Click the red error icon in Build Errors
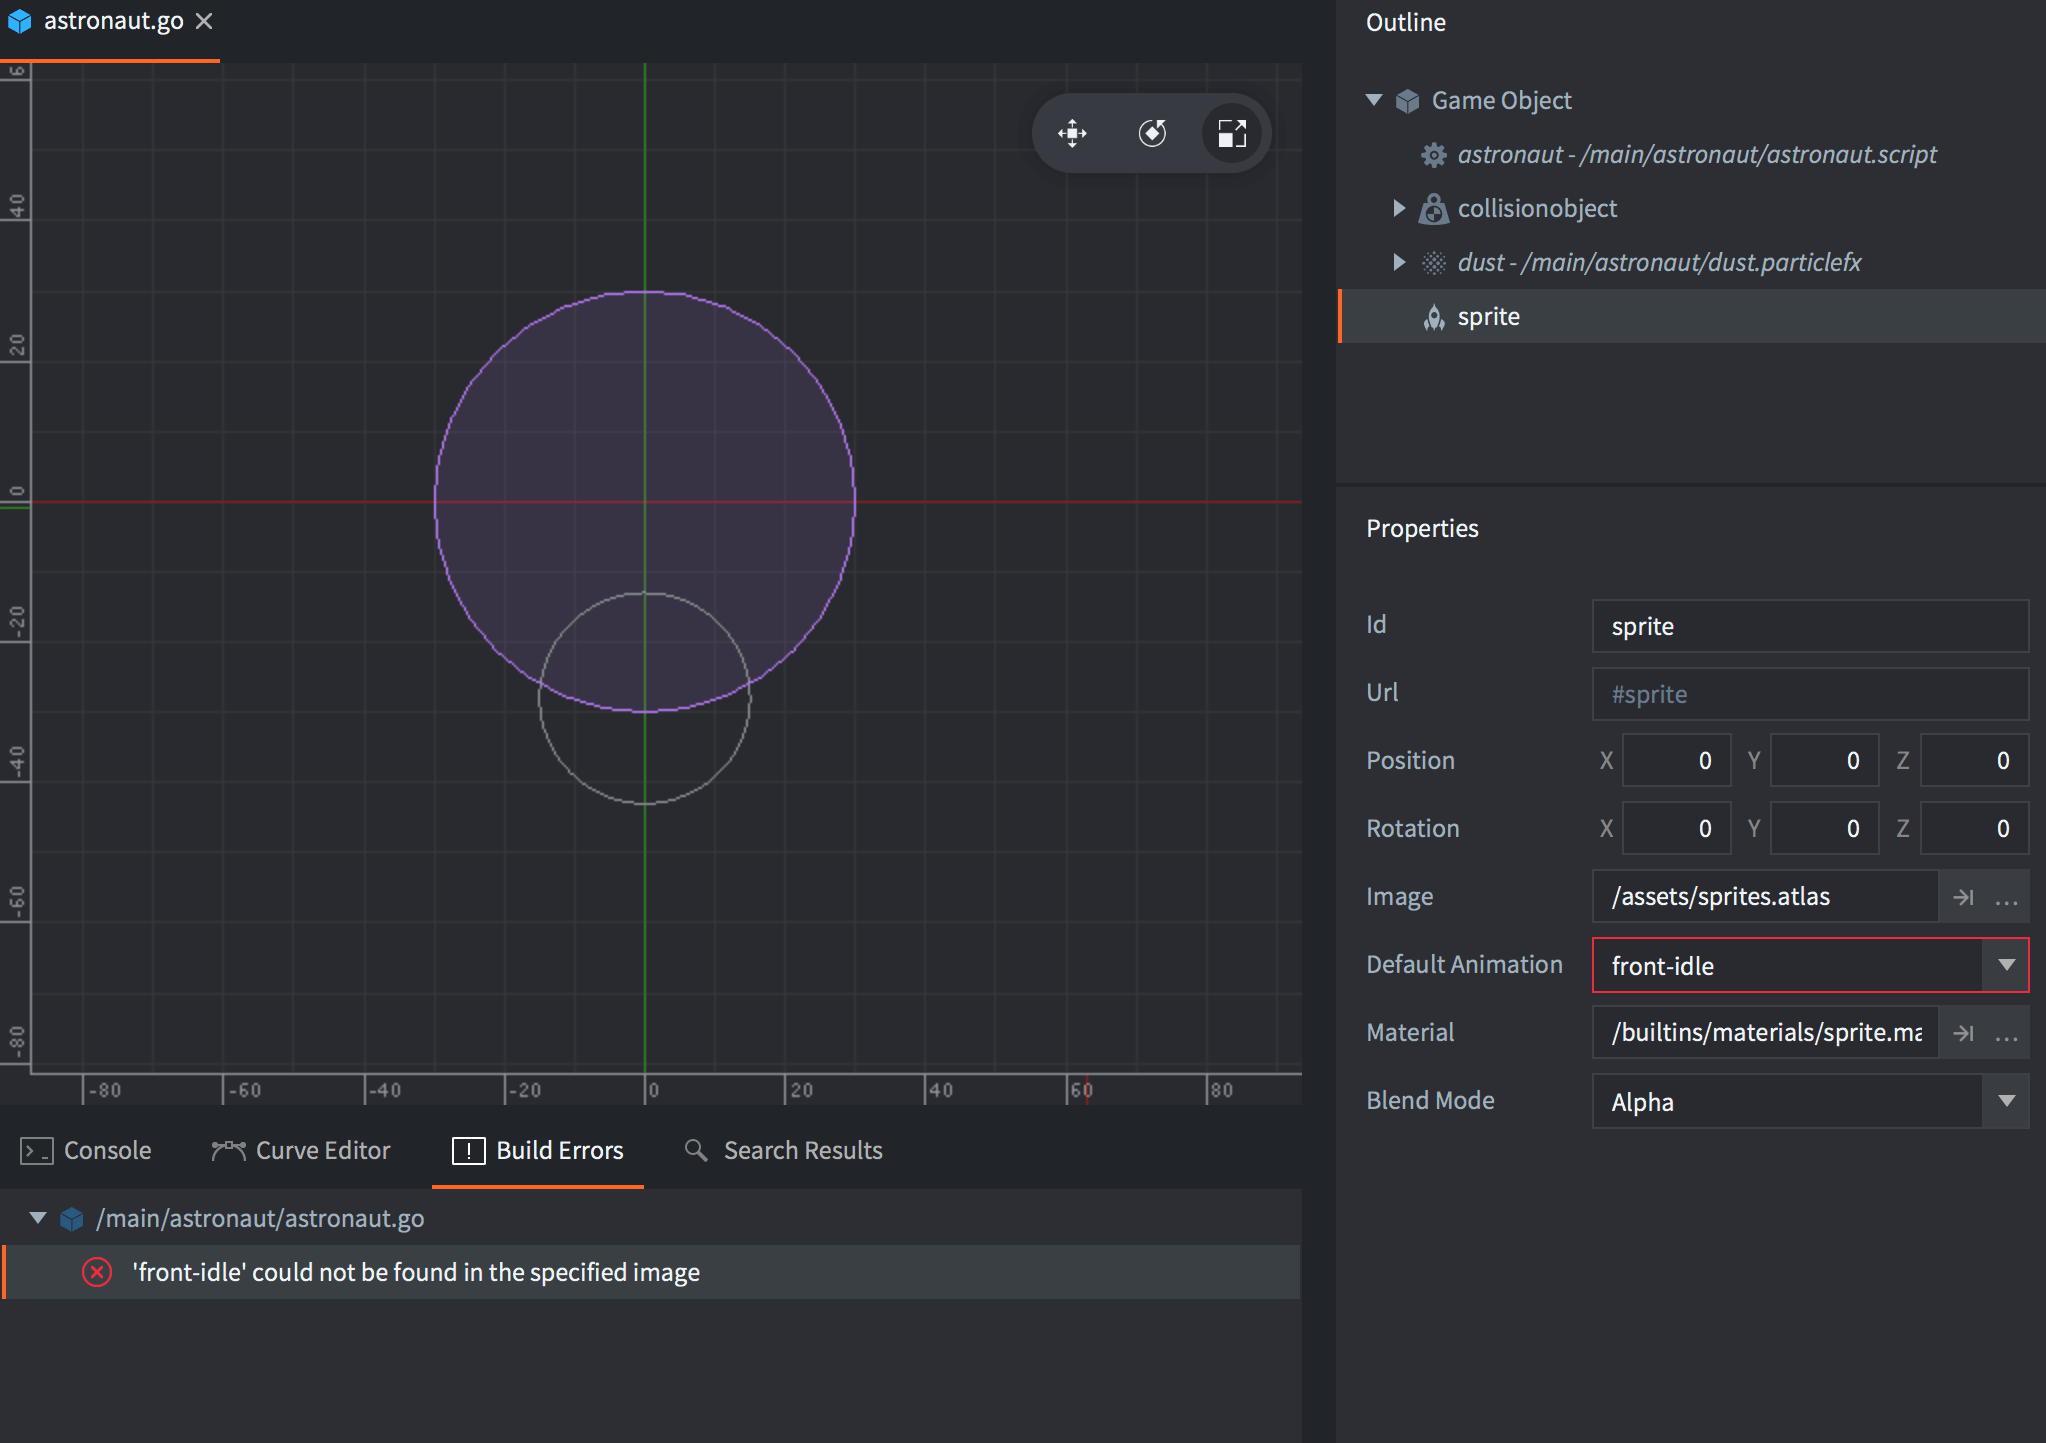Viewport: 2046px width, 1443px height. click(x=97, y=1272)
